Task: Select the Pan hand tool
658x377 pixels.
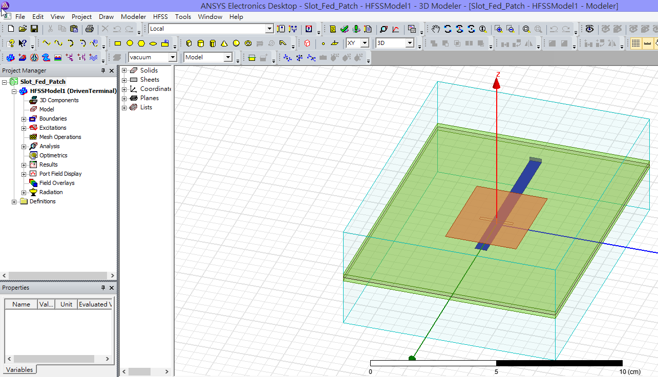Action: click(436, 29)
